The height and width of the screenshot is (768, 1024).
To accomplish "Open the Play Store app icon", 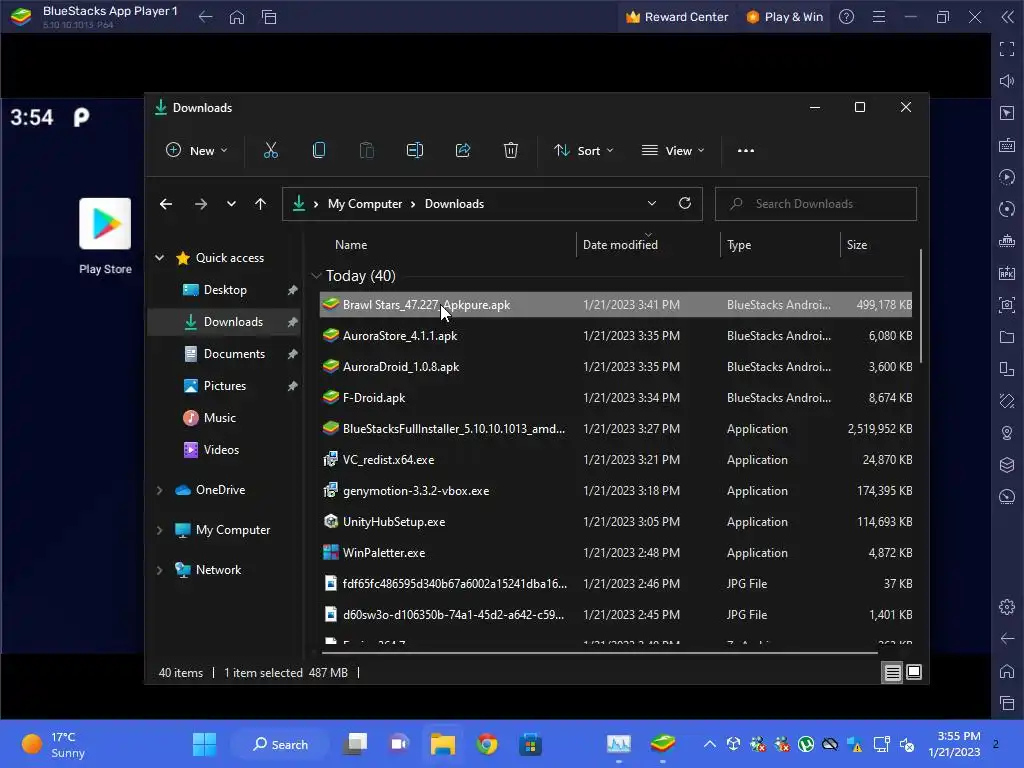I will (x=105, y=224).
